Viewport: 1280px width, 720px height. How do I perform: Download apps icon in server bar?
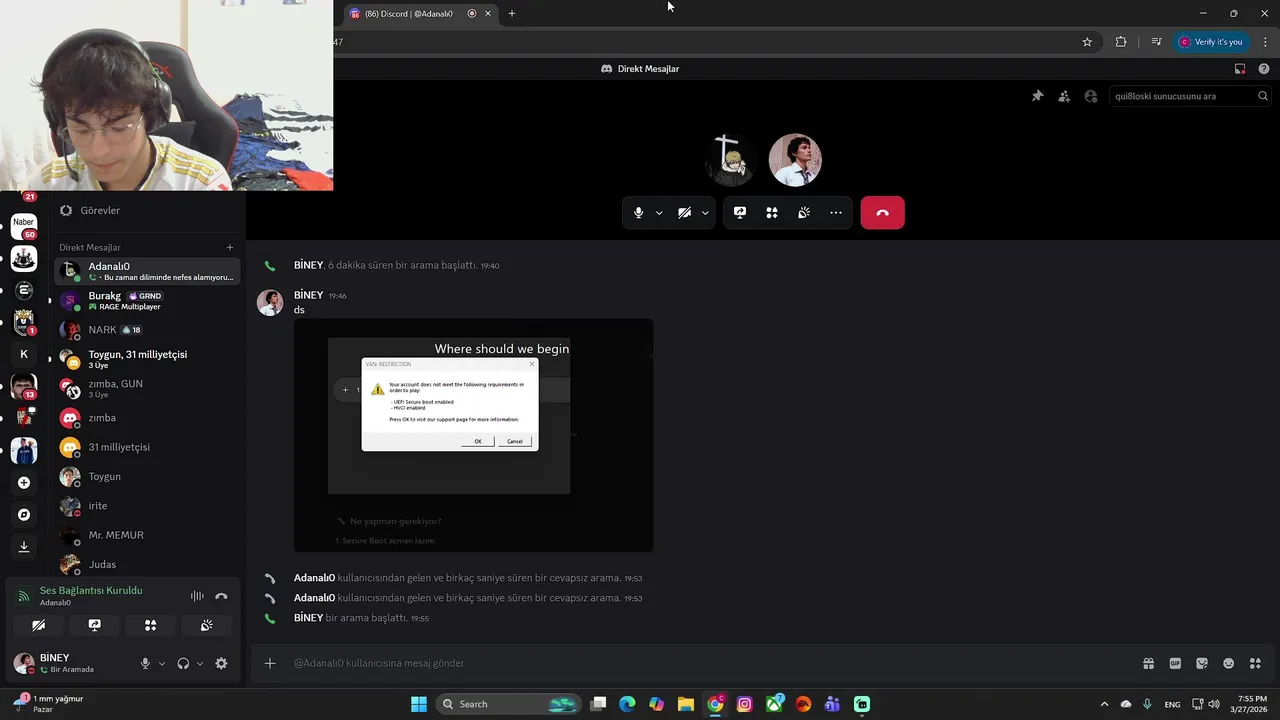24,547
